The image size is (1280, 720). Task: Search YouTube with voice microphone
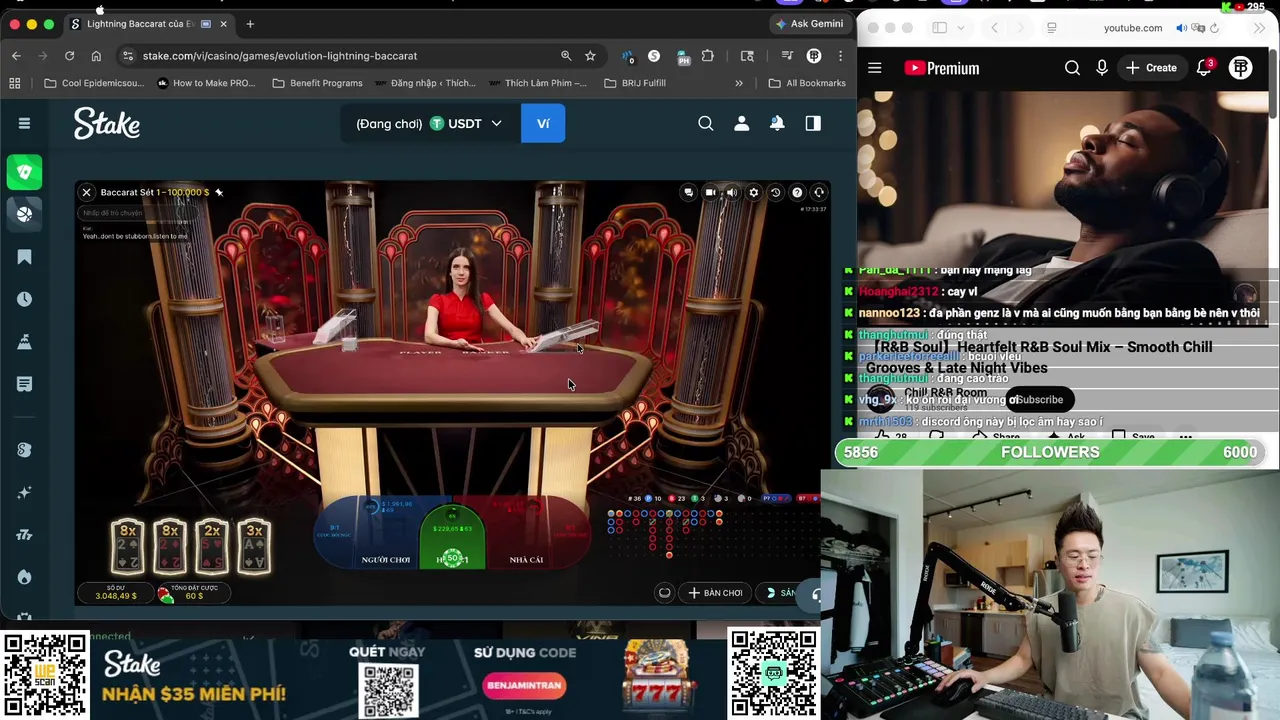click(x=1102, y=68)
